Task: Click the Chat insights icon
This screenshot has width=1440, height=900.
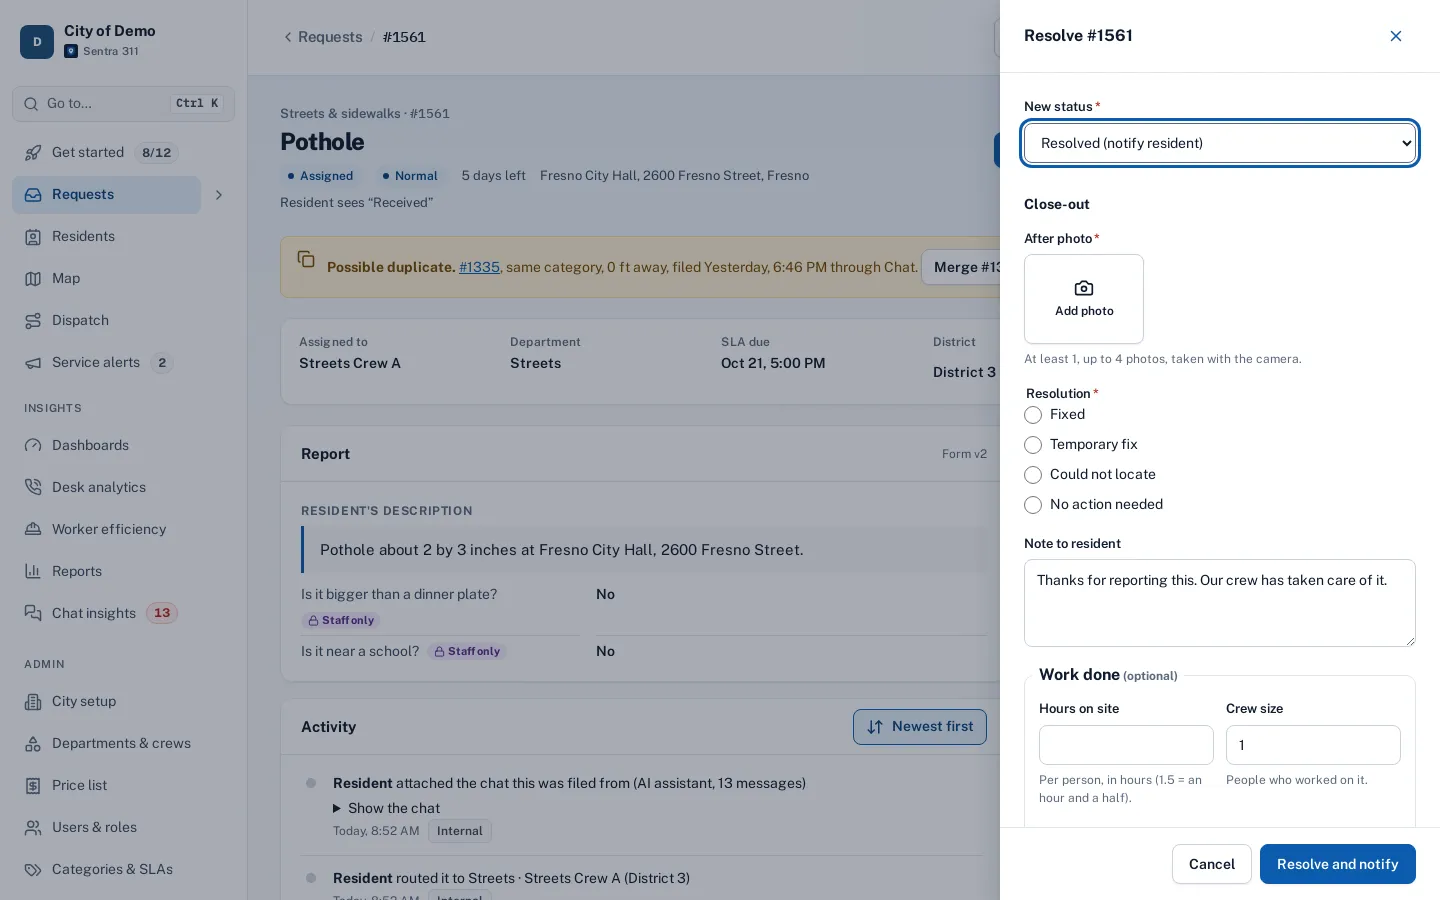Action: (33, 613)
